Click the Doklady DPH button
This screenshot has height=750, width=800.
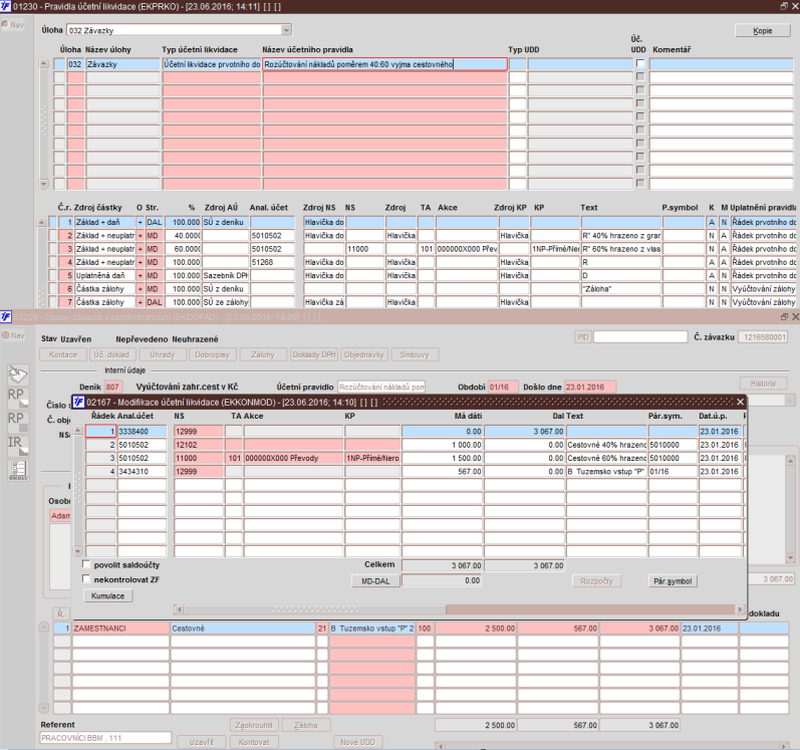click(314, 355)
